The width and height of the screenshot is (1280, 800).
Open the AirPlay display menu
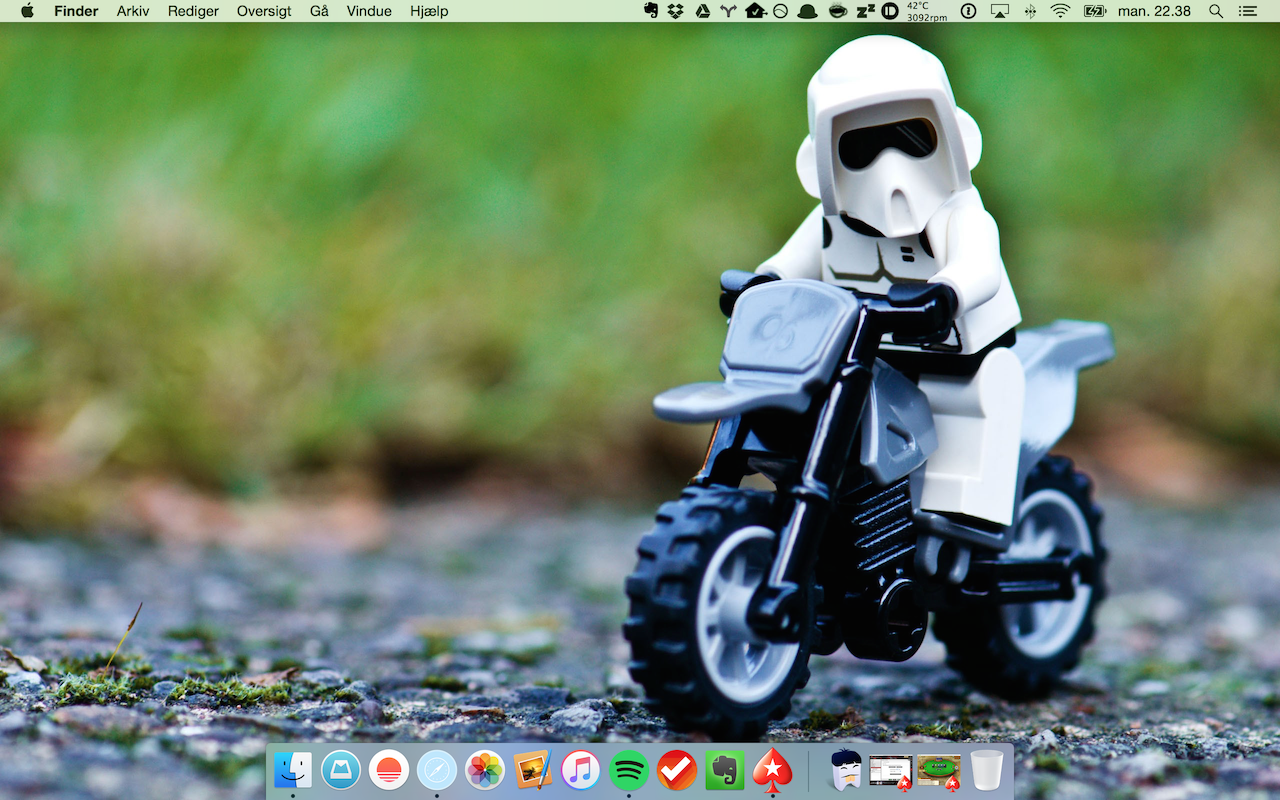(x=999, y=11)
